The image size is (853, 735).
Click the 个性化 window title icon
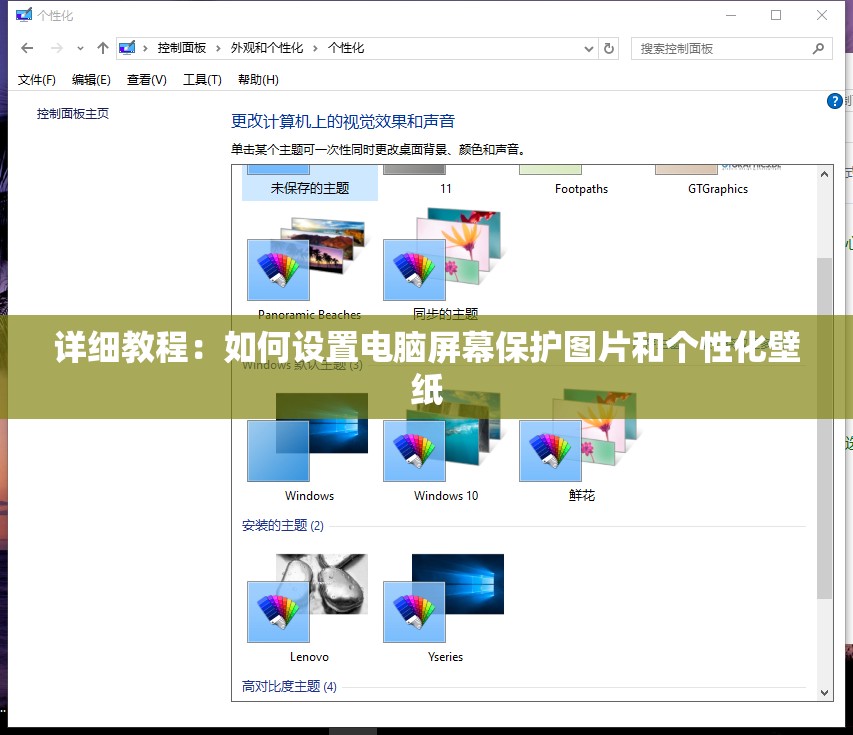coord(24,15)
